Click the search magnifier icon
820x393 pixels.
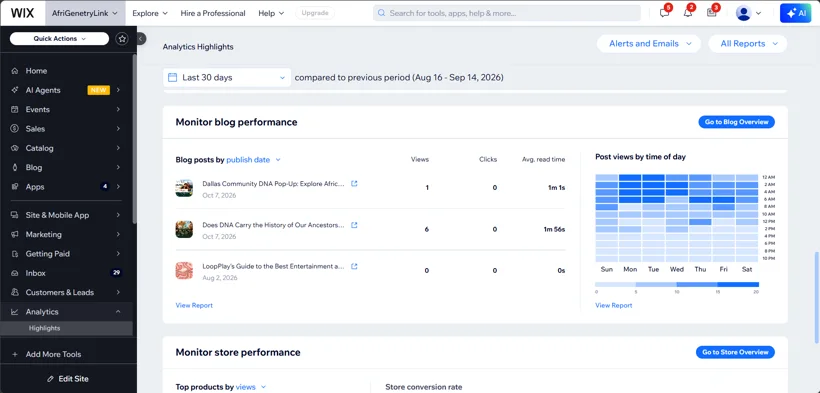(382, 13)
